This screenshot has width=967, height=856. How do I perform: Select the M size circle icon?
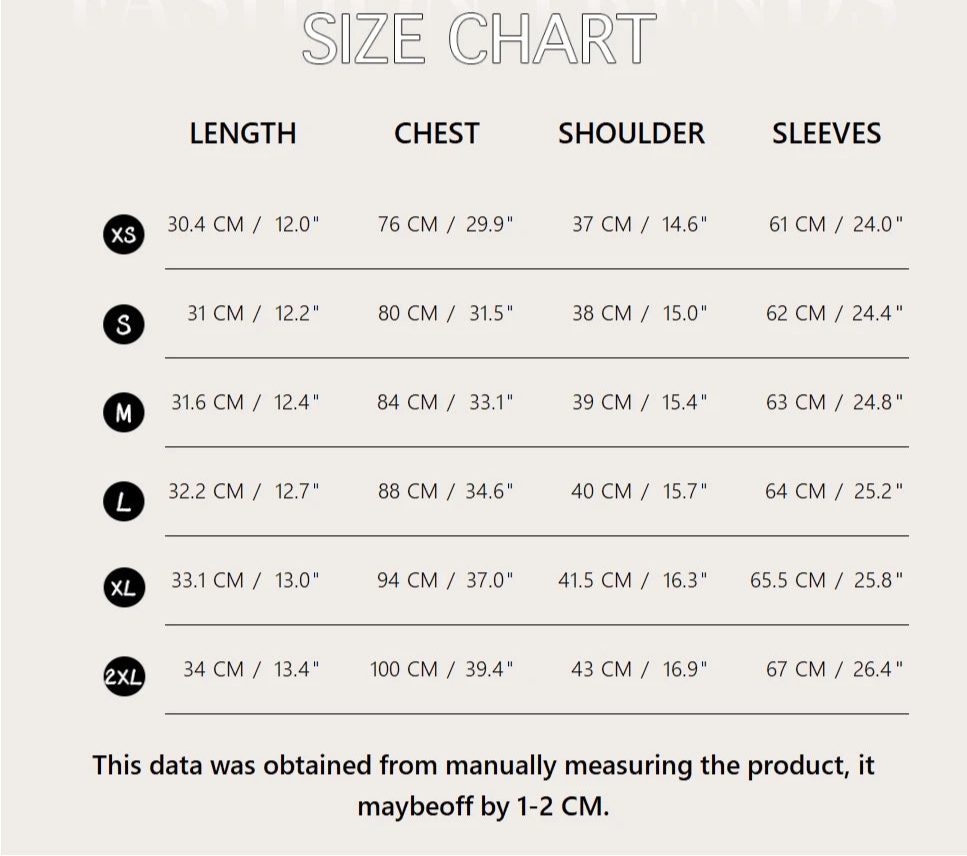(x=124, y=413)
